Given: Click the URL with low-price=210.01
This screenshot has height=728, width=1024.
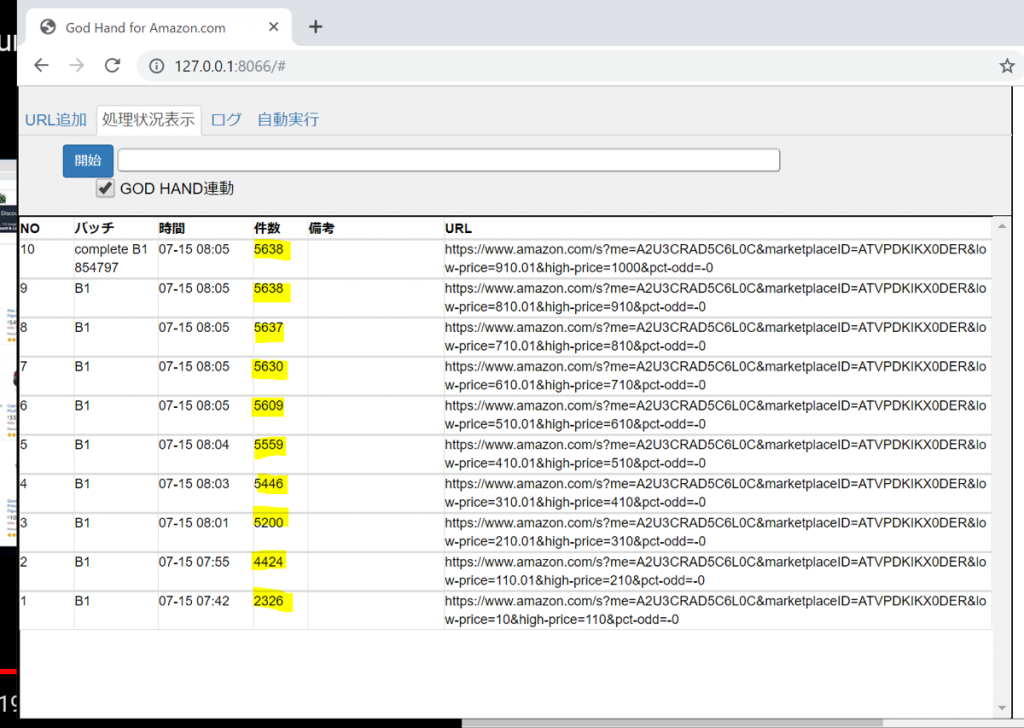Looking at the screenshot, I should [x=716, y=532].
